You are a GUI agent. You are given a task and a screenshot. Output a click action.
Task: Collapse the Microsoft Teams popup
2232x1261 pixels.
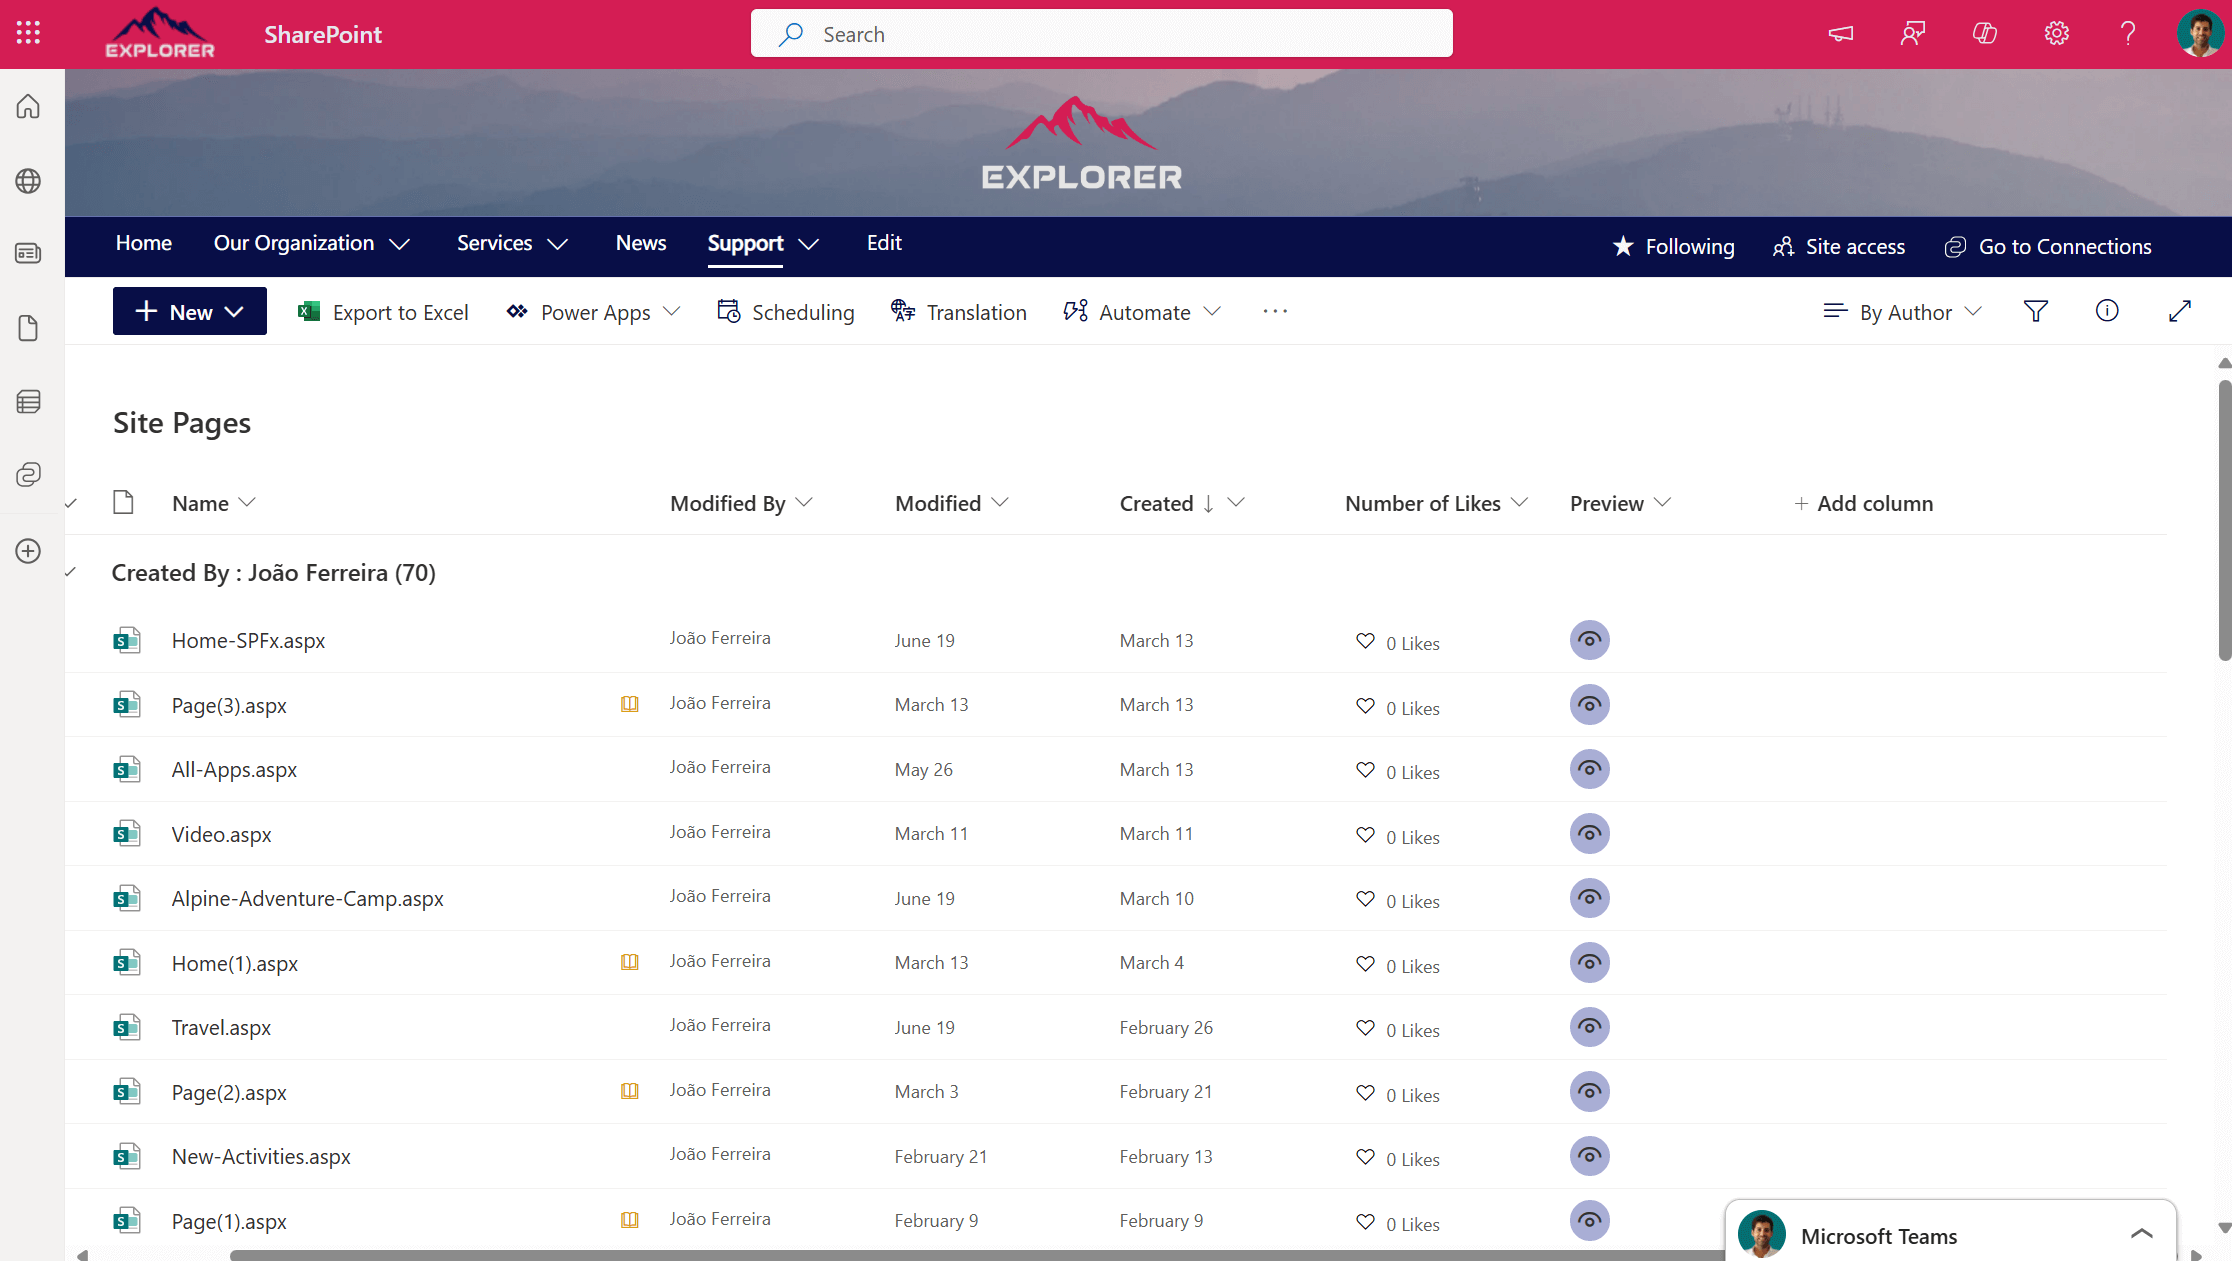[2142, 1234]
